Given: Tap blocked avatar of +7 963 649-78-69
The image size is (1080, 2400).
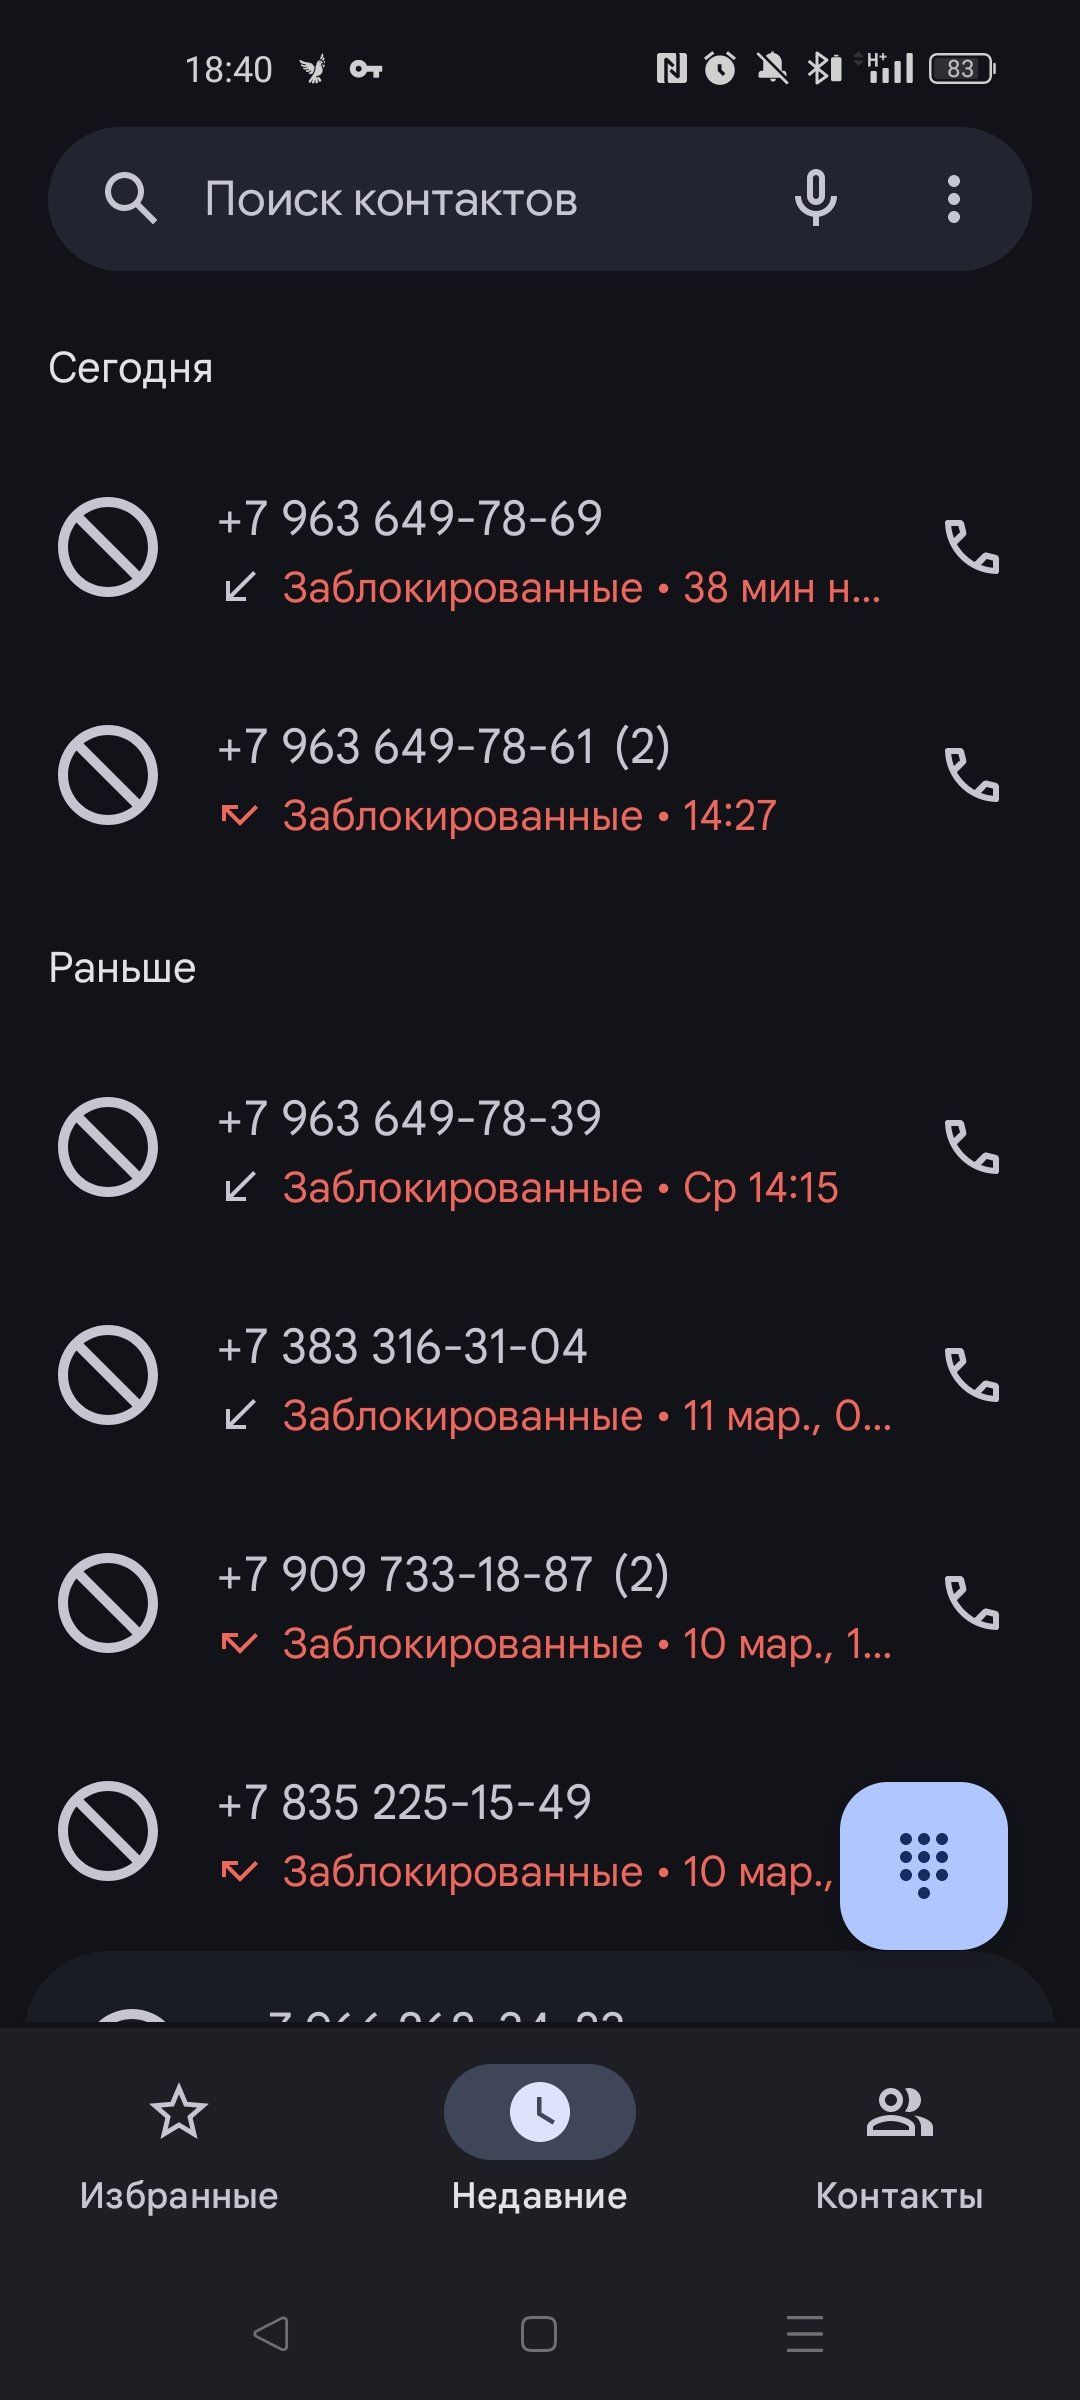Looking at the screenshot, I should point(108,547).
